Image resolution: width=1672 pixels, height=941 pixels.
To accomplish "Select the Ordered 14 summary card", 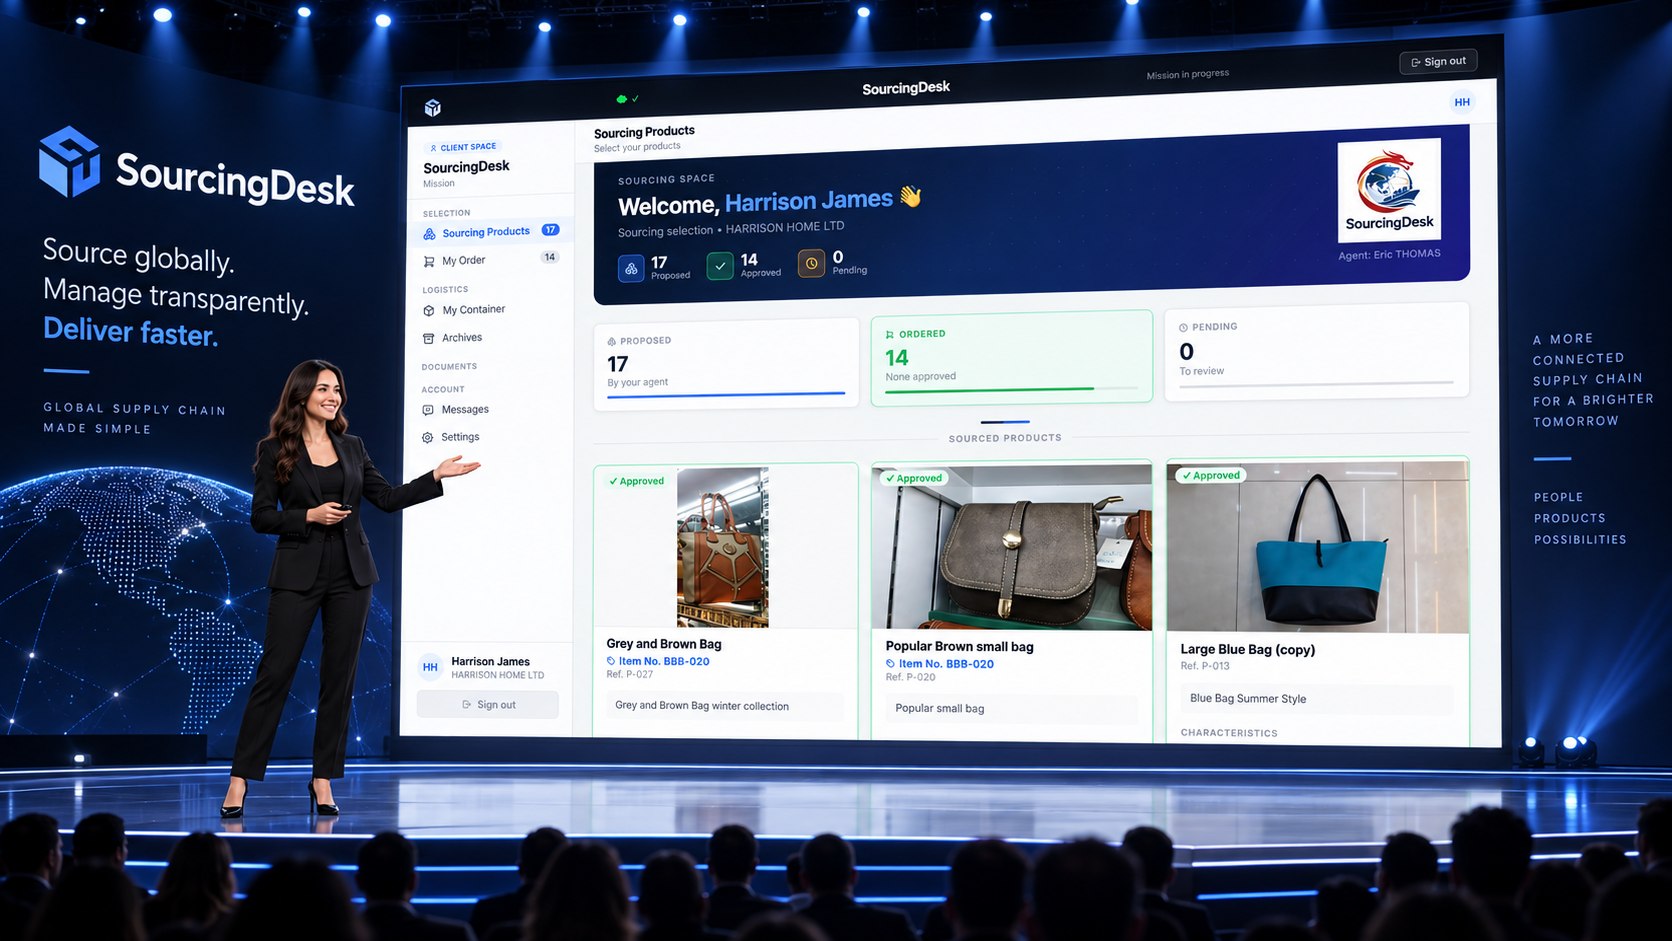I will [1012, 358].
